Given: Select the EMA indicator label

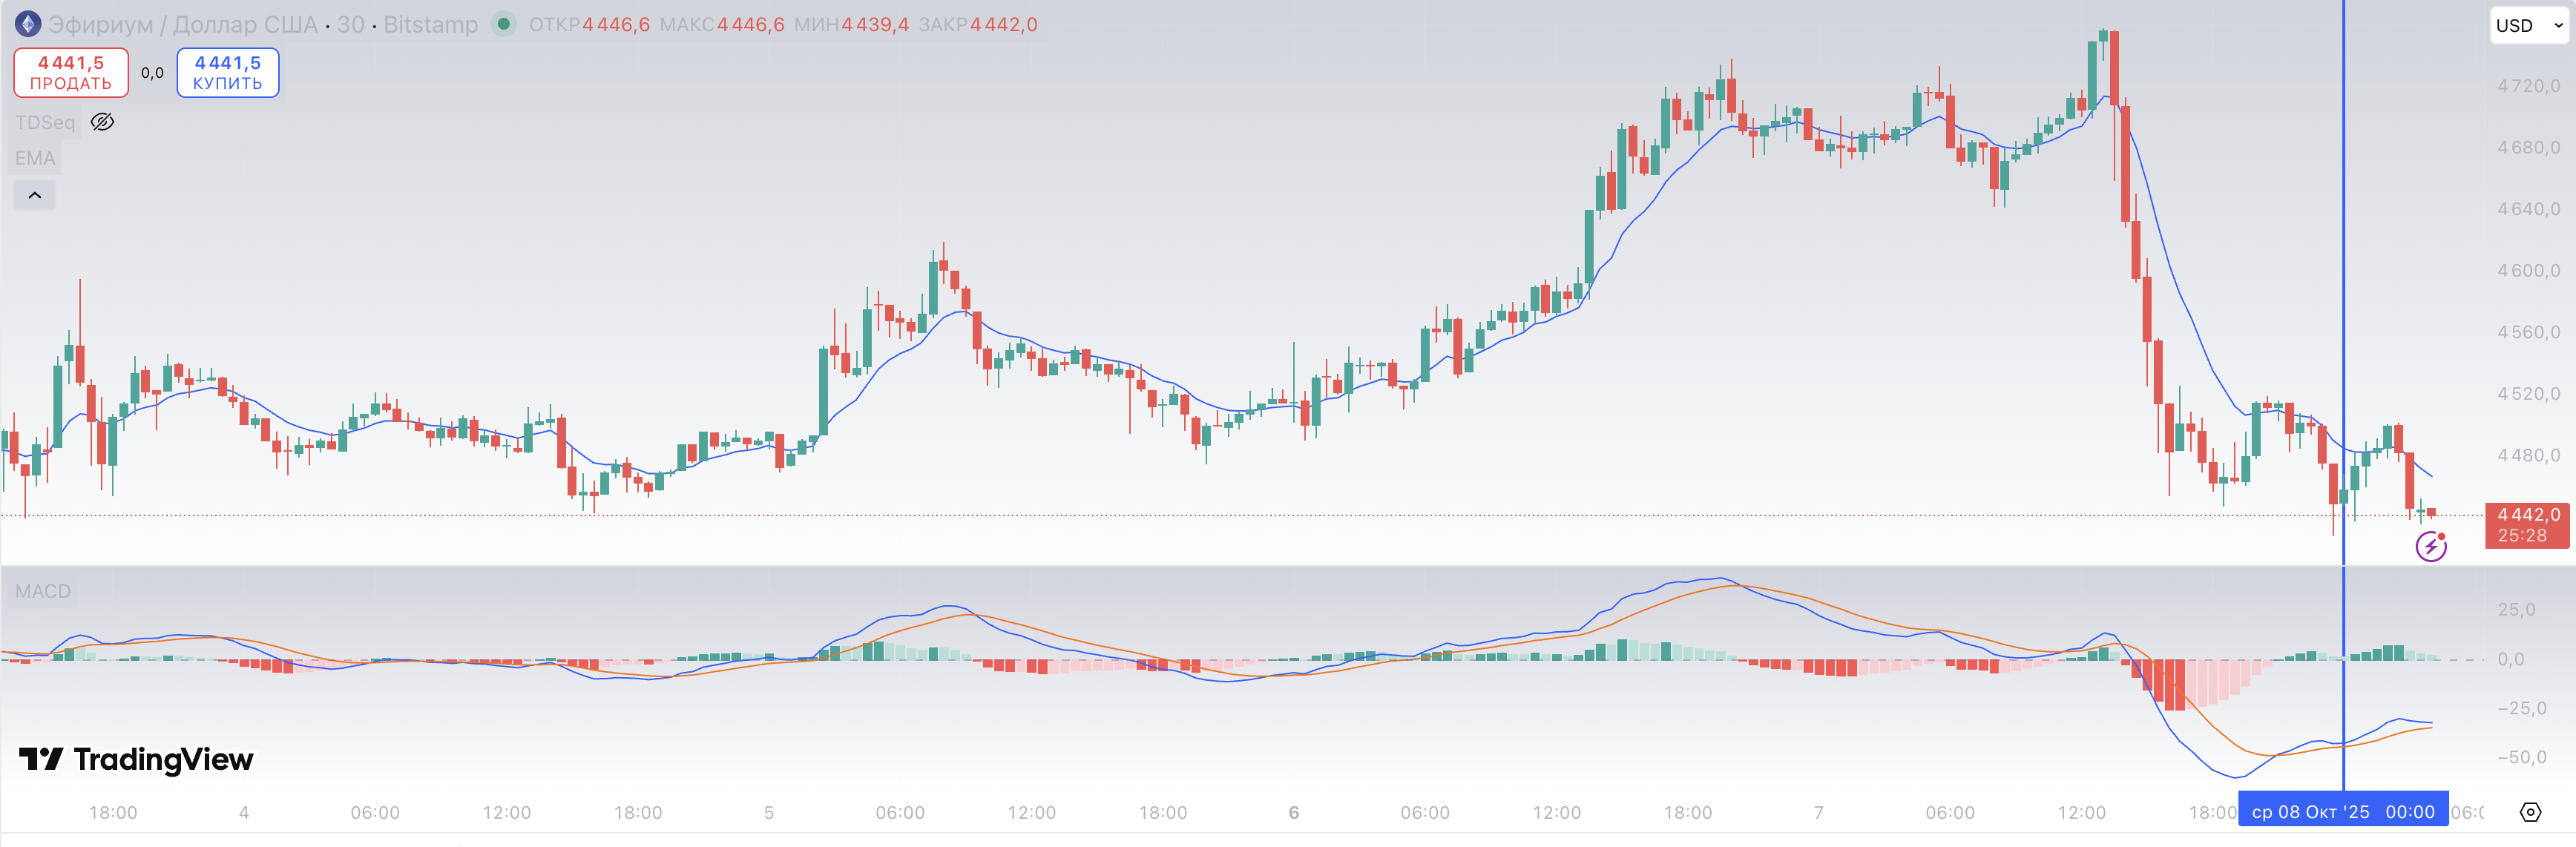Looking at the screenshot, I should (35, 158).
